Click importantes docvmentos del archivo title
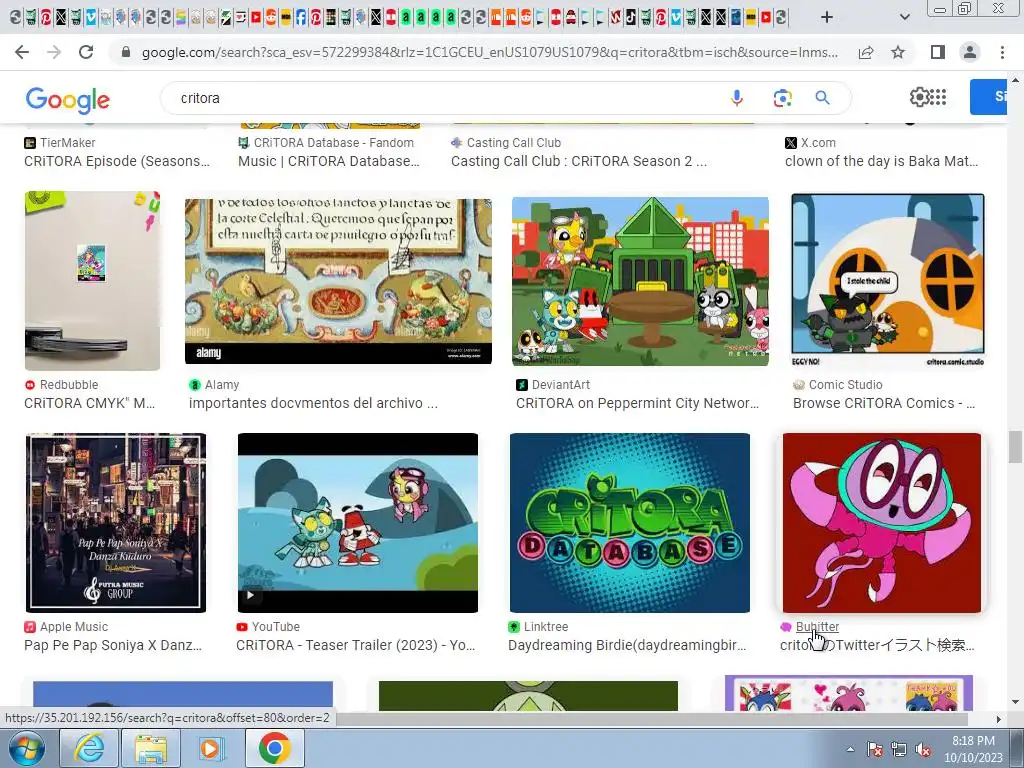 [x=313, y=404]
